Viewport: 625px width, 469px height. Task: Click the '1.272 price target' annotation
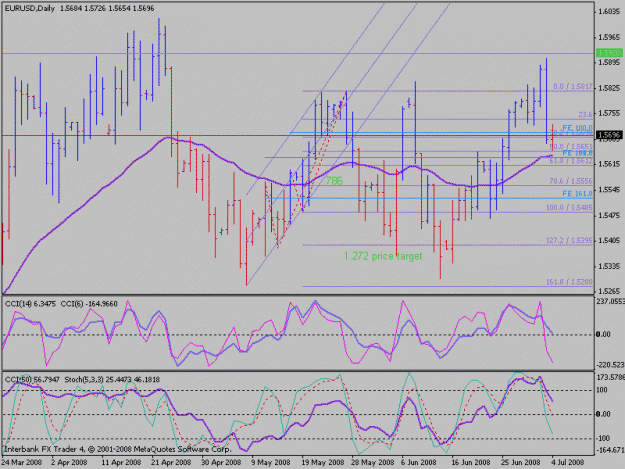coord(383,256)
